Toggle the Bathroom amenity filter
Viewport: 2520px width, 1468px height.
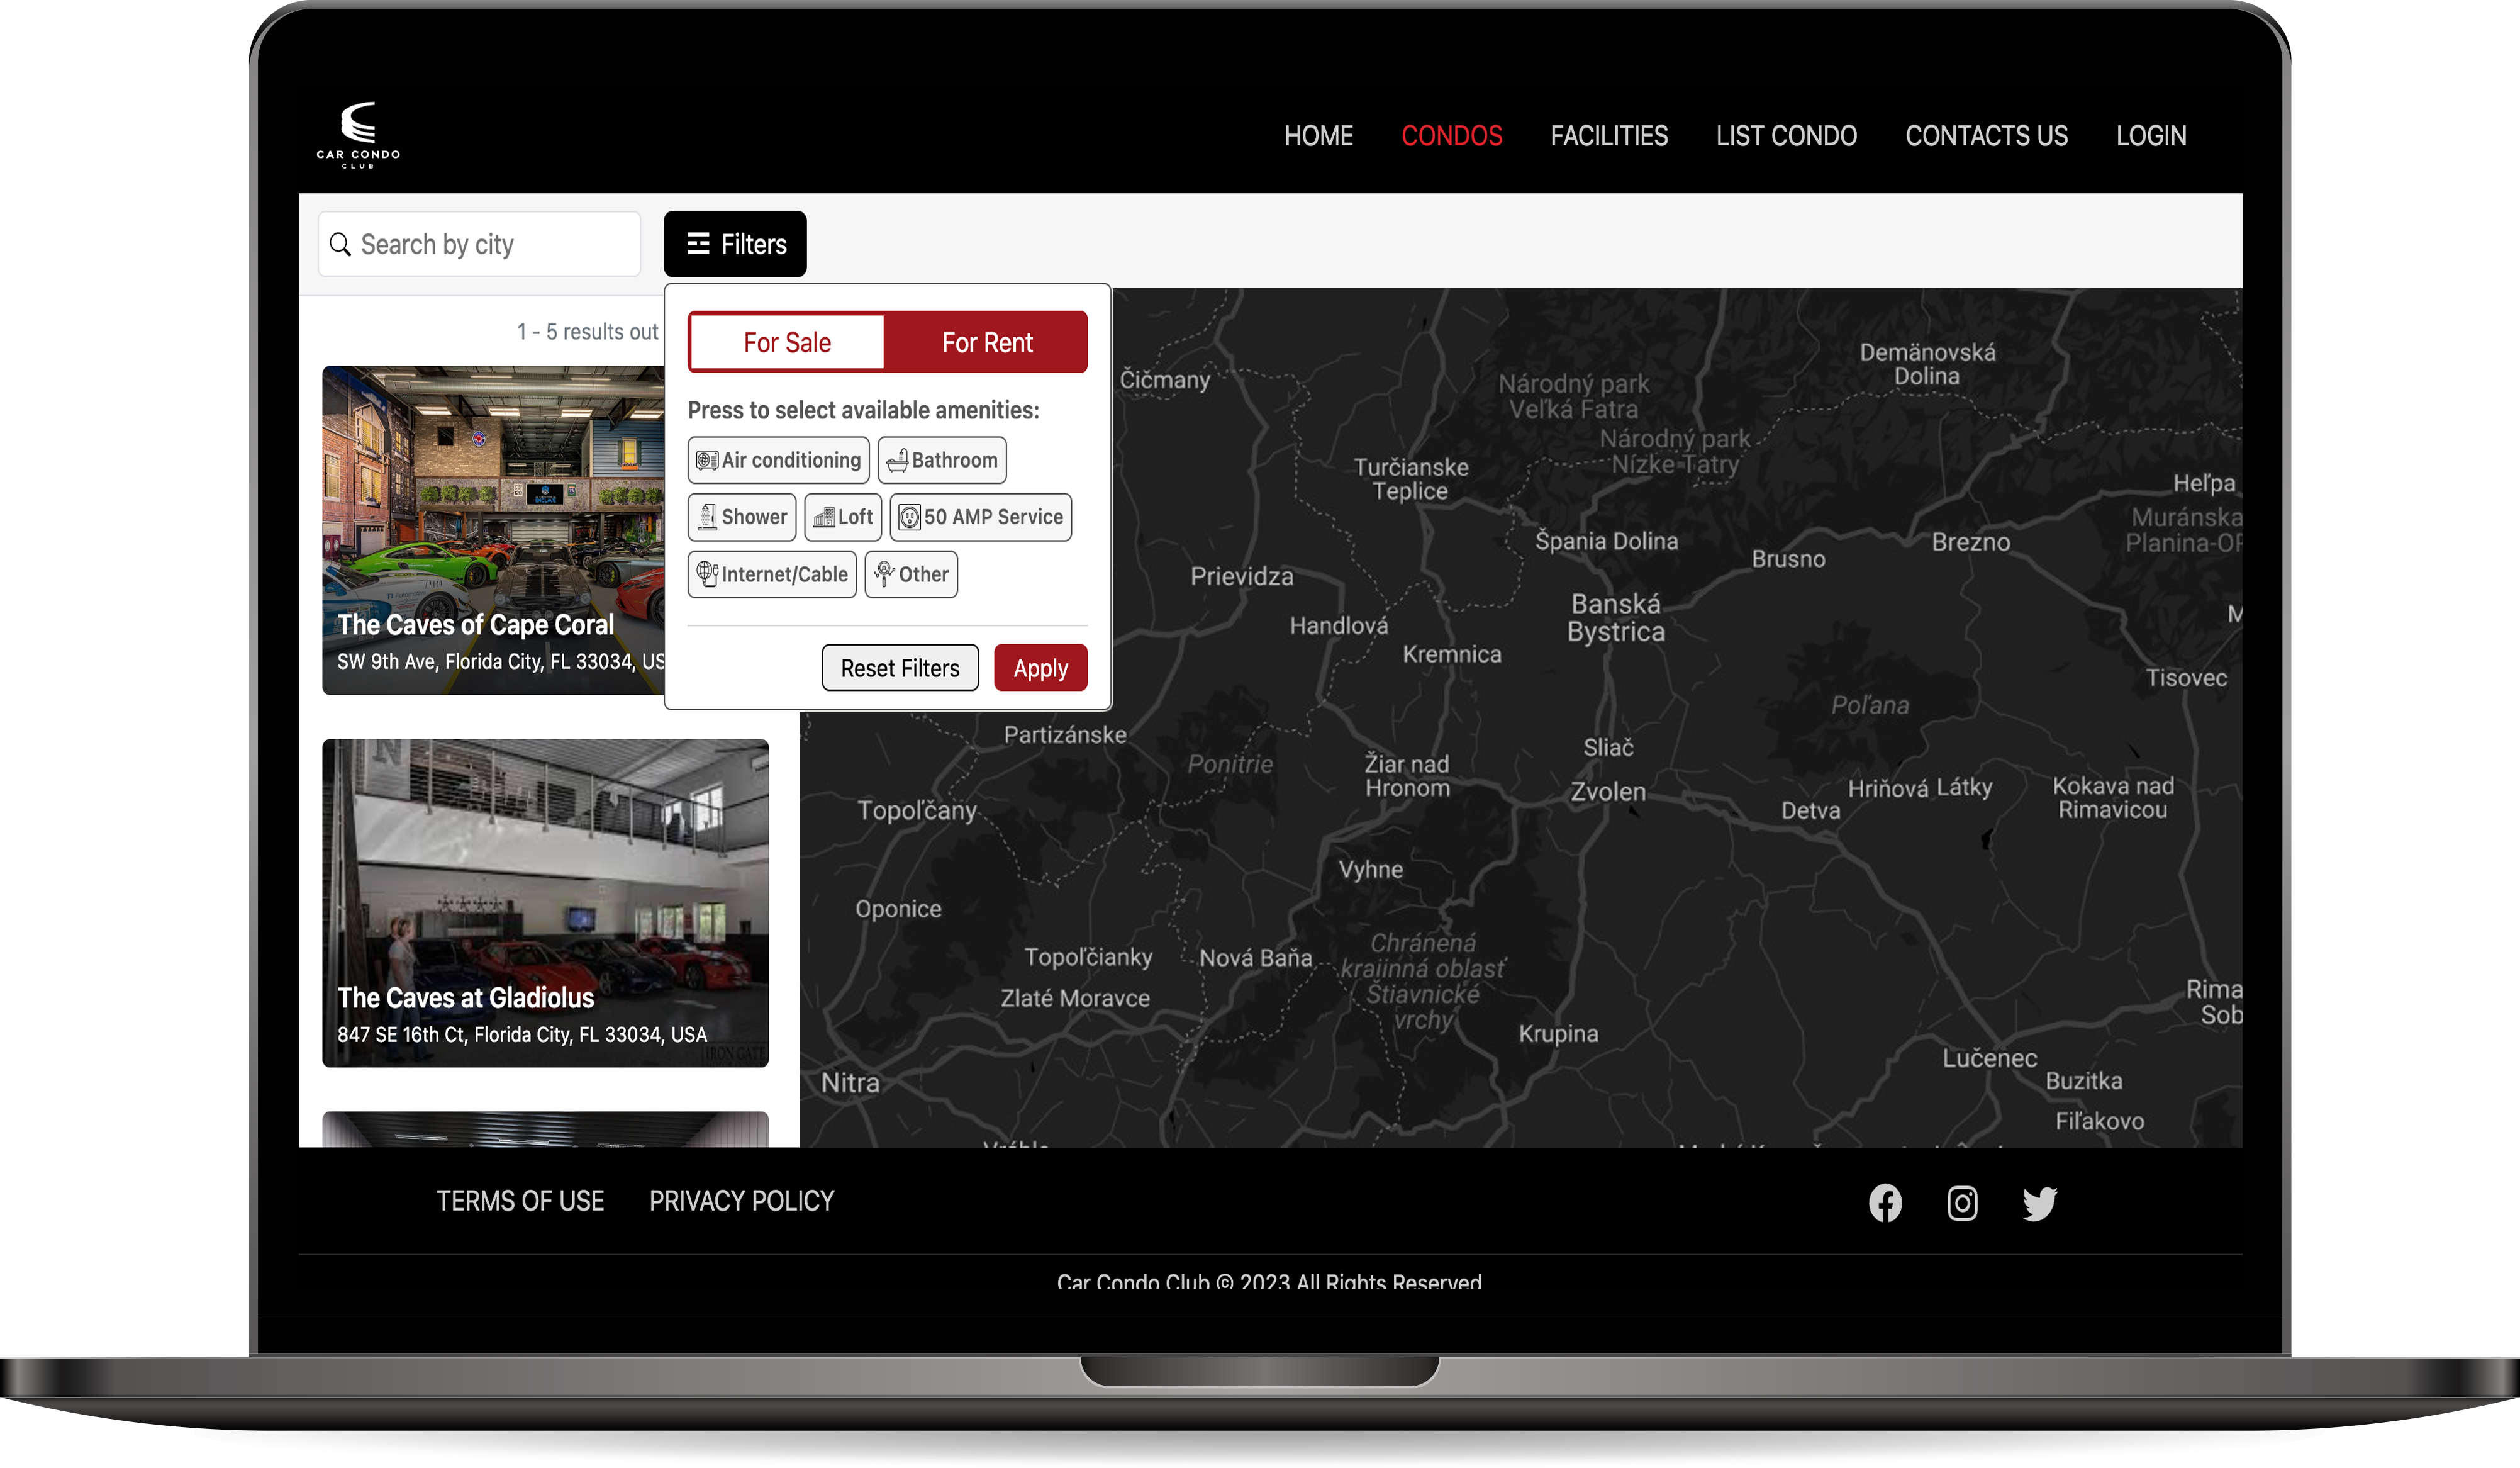pyautogui.click(x=942, y=460)
